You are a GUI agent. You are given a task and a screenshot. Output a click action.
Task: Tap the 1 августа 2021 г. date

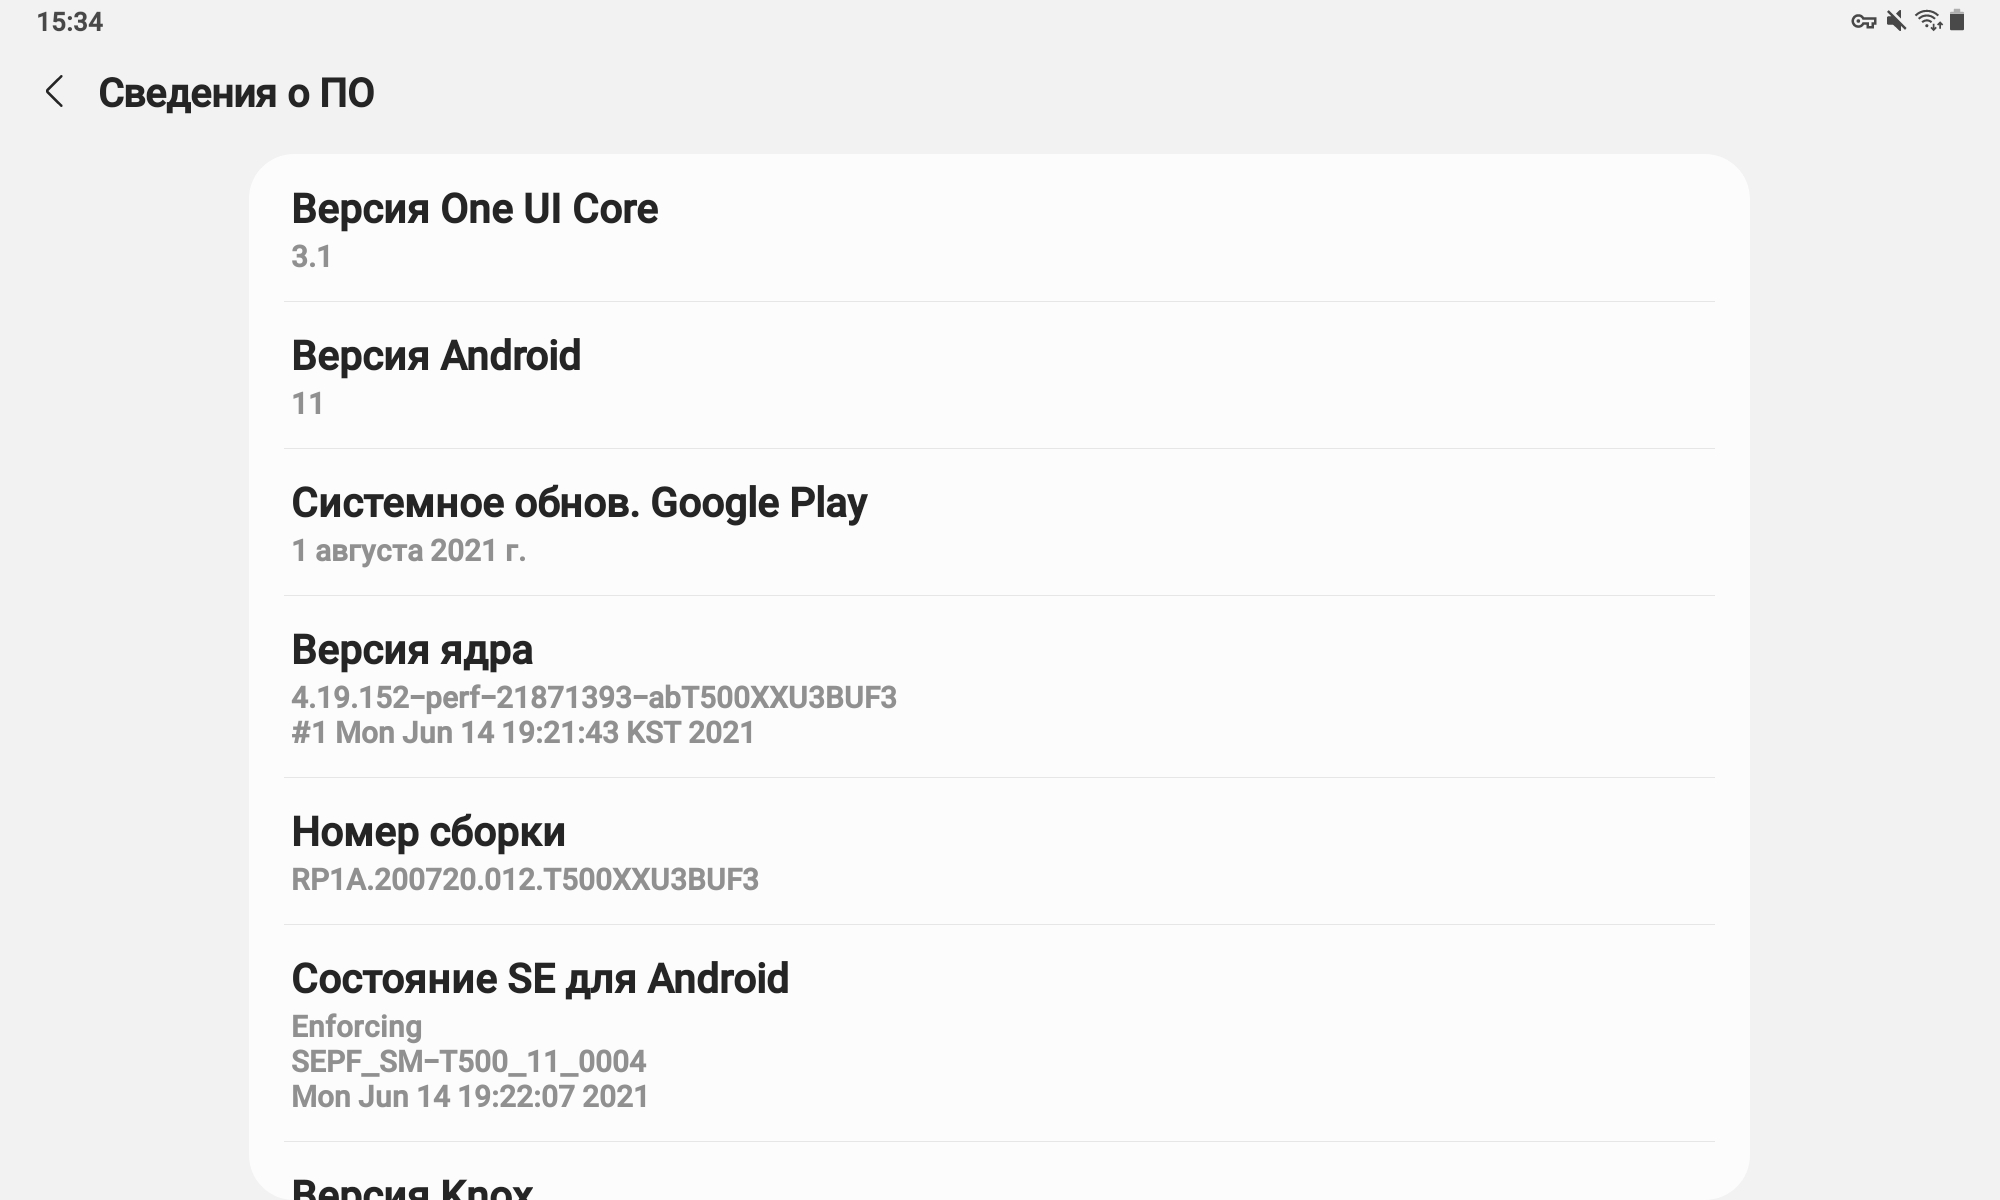[x=408, y=551]
